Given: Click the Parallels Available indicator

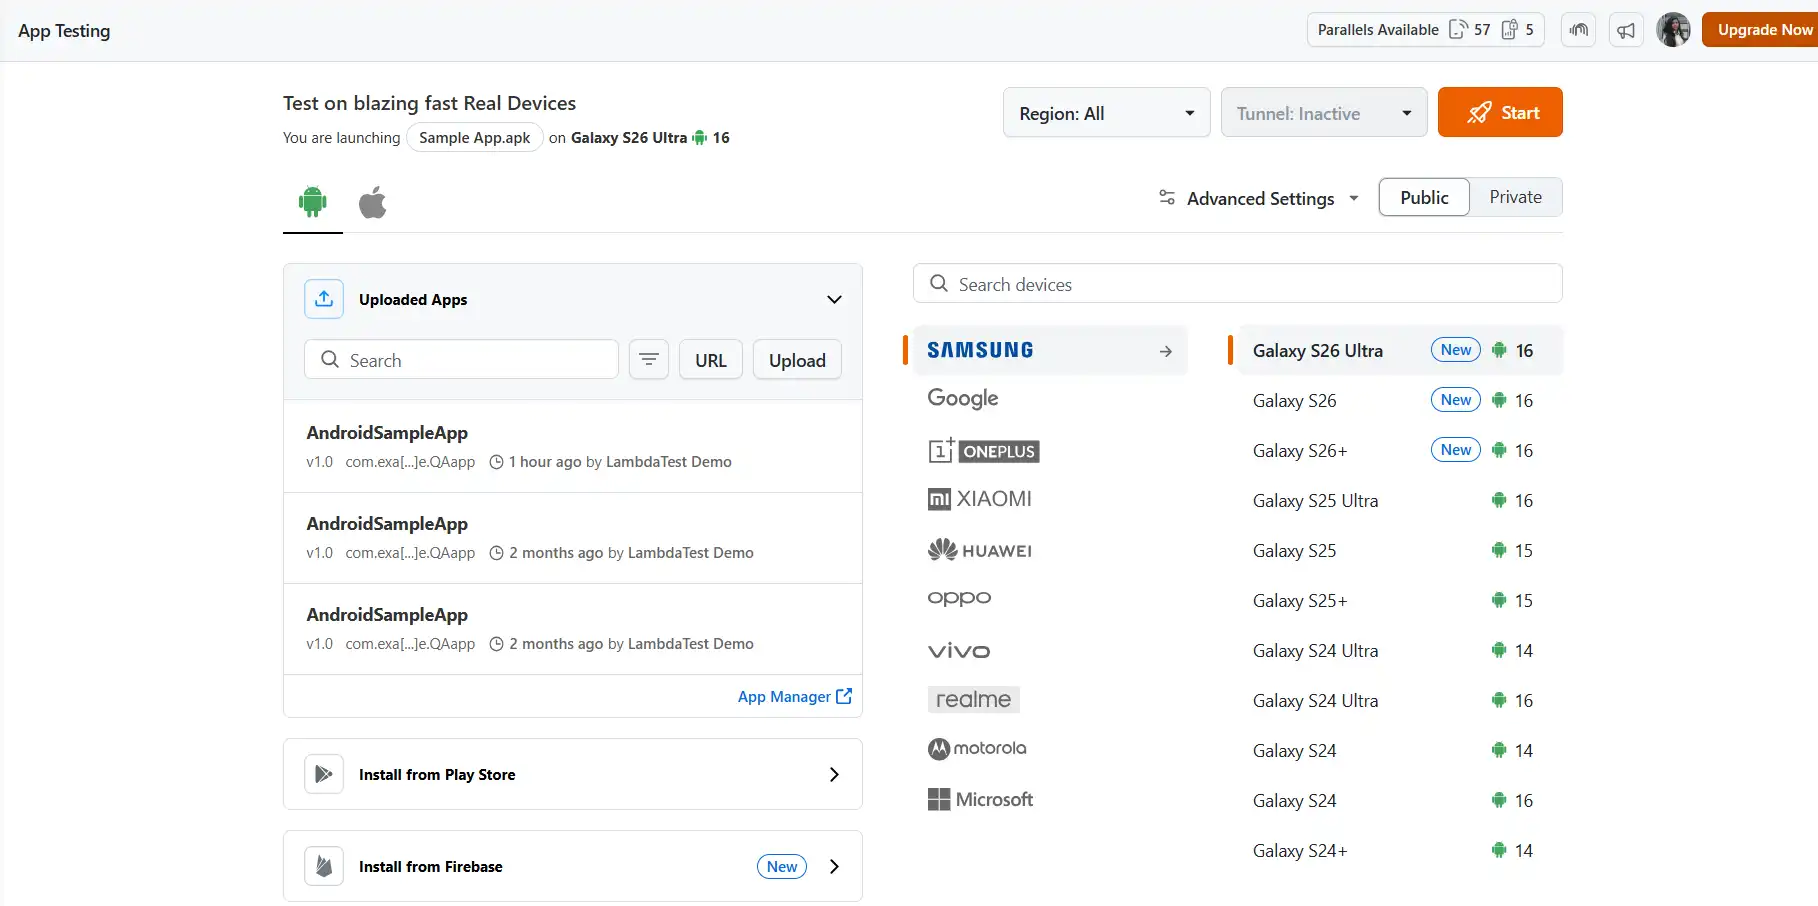Looking at the screenshot, I should tap(1425, 29).
